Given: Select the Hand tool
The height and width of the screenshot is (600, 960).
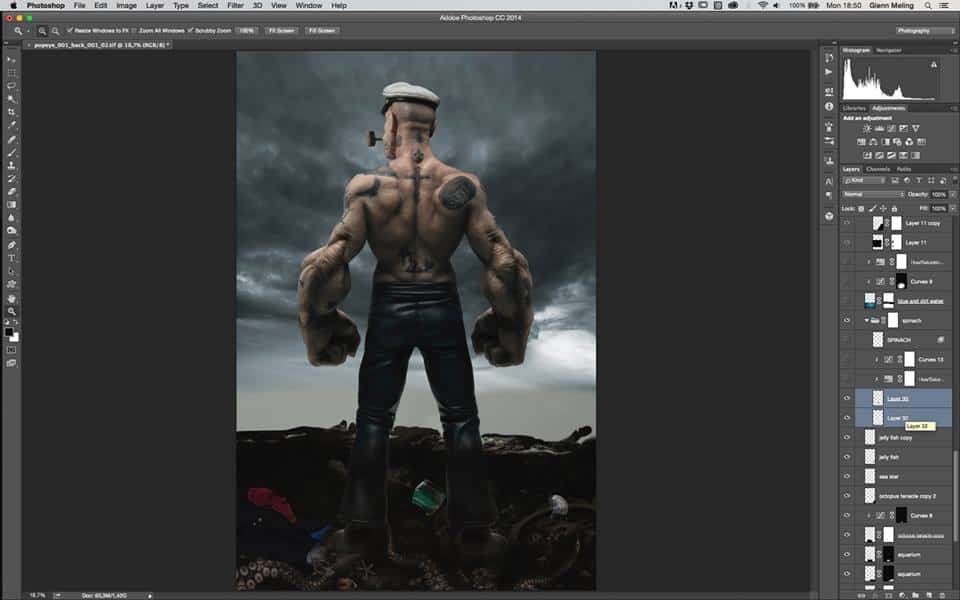Looking at the screenshot, I should coord(12,298).
